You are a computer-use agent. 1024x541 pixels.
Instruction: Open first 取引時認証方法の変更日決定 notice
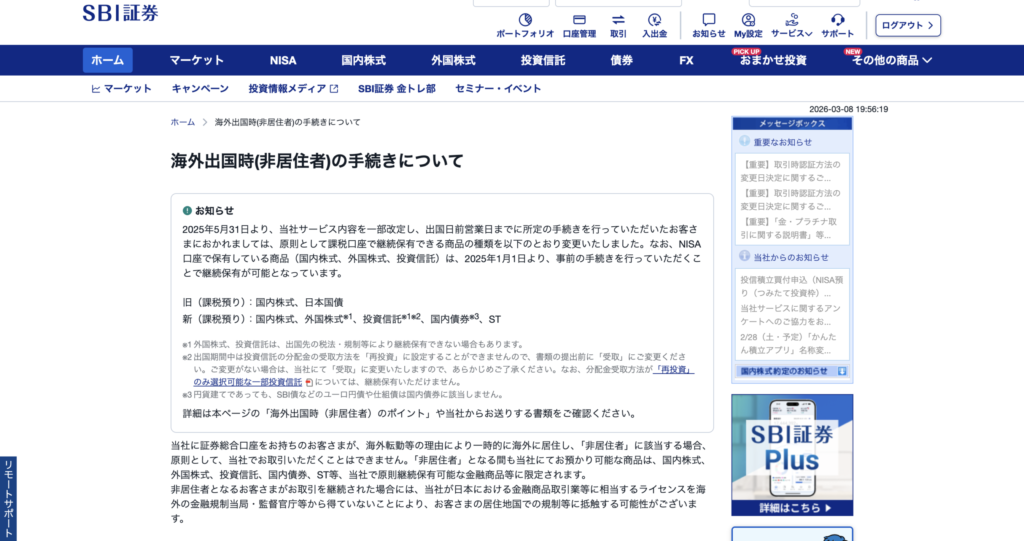[x=792, y=171]
